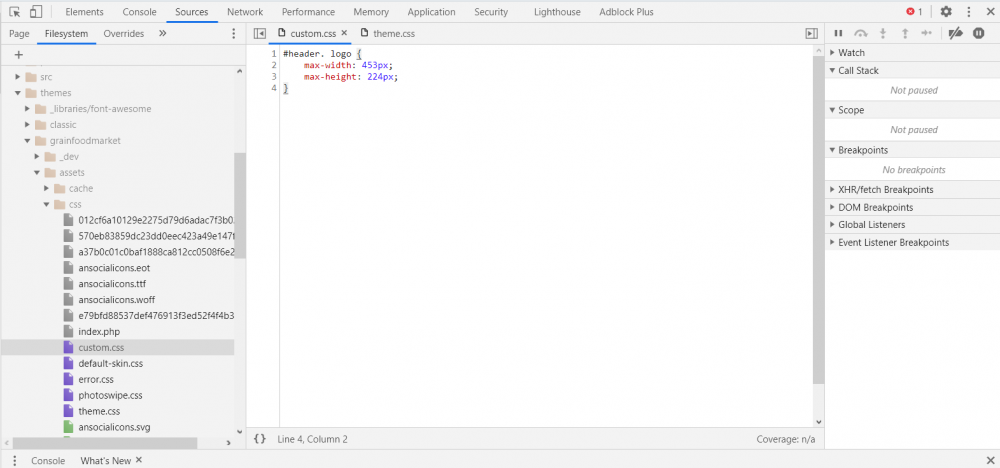Hide the debugger sidebar toggle icon
The width and height of the screenshot is (1000, 468).
(x=811, y=33)
